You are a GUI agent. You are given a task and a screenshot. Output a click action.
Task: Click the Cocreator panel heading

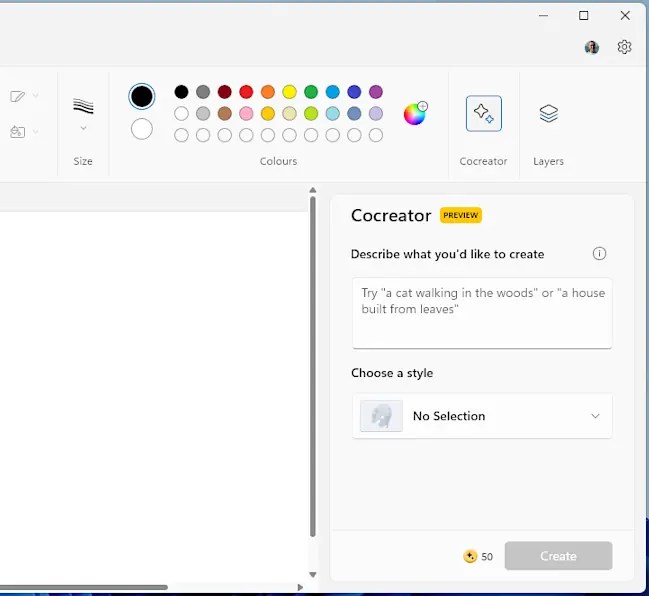pyautogui.click(x=391, y=216)
